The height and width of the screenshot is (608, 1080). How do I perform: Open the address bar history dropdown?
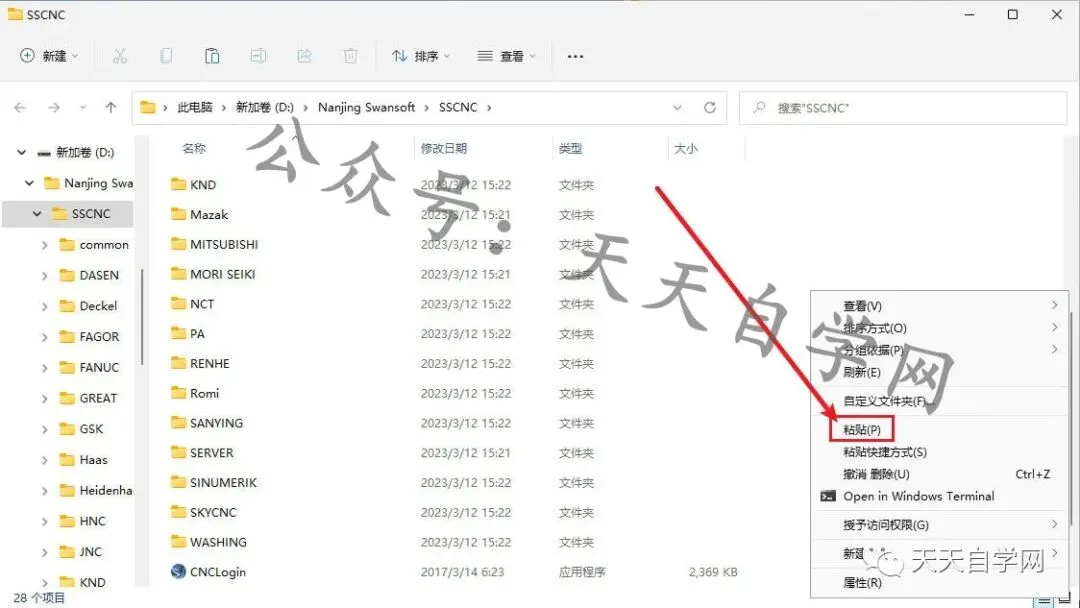677,107
